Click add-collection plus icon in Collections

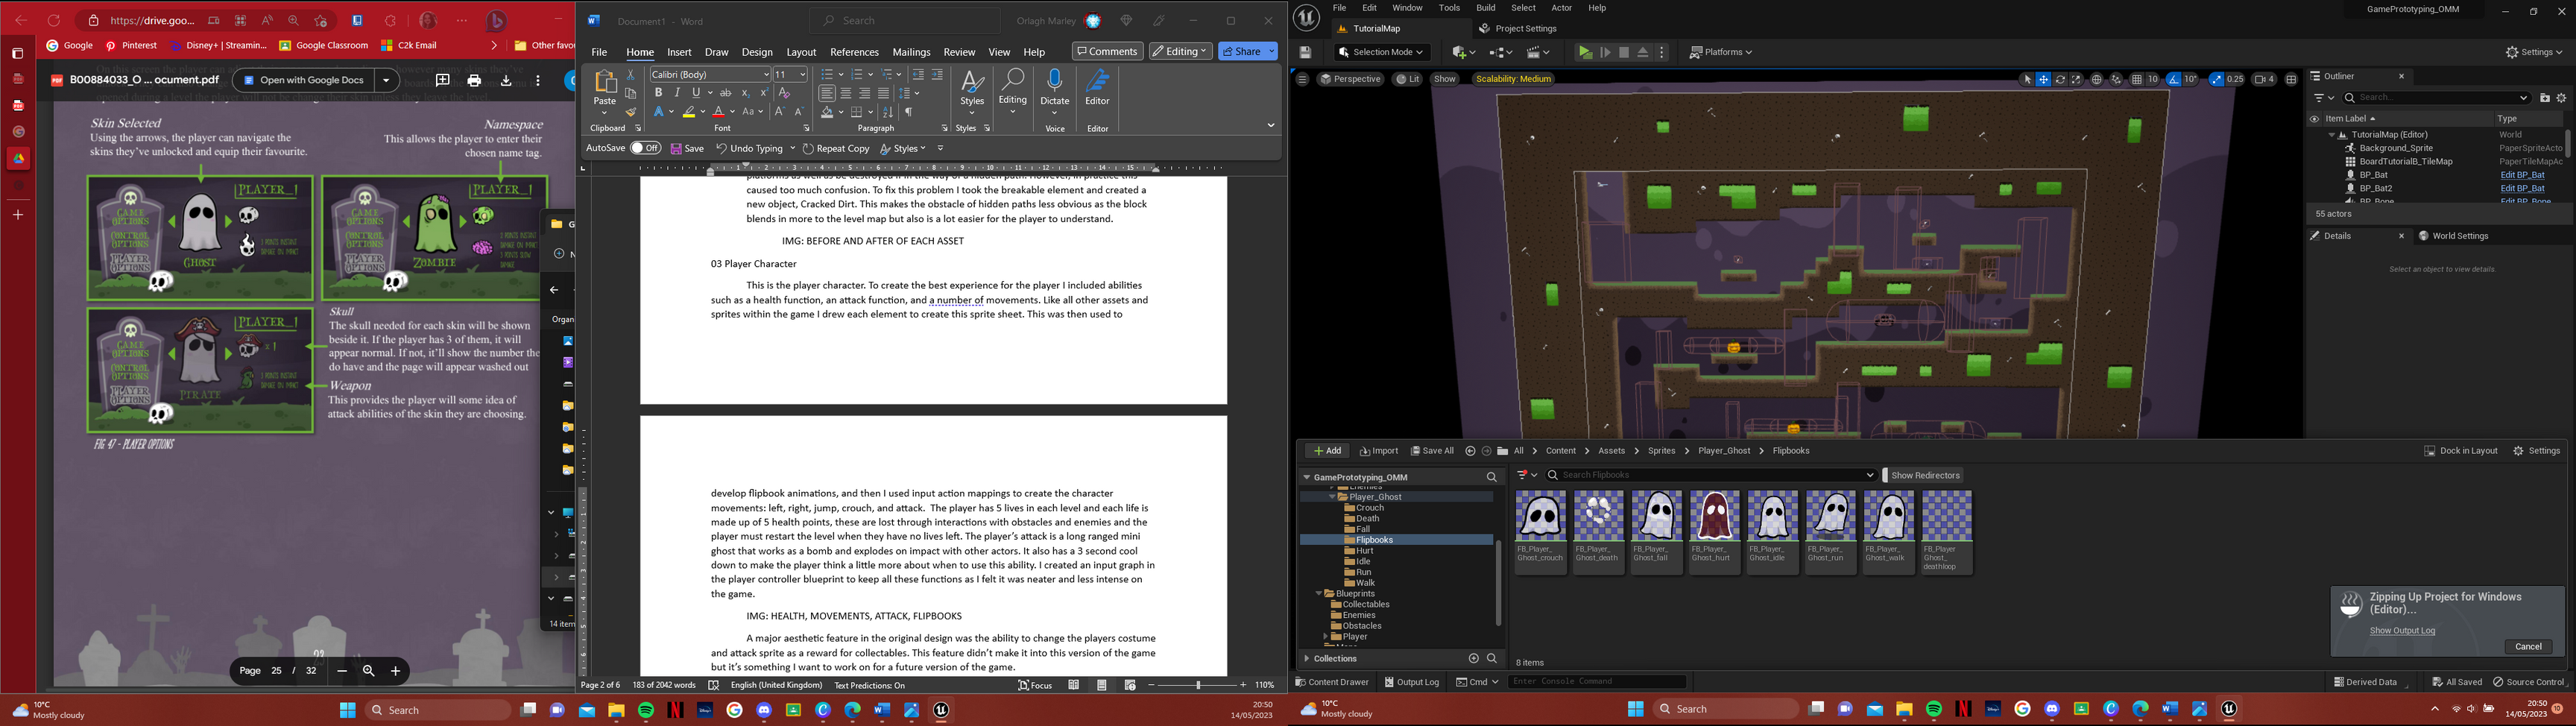click(x=1473, y=658)
